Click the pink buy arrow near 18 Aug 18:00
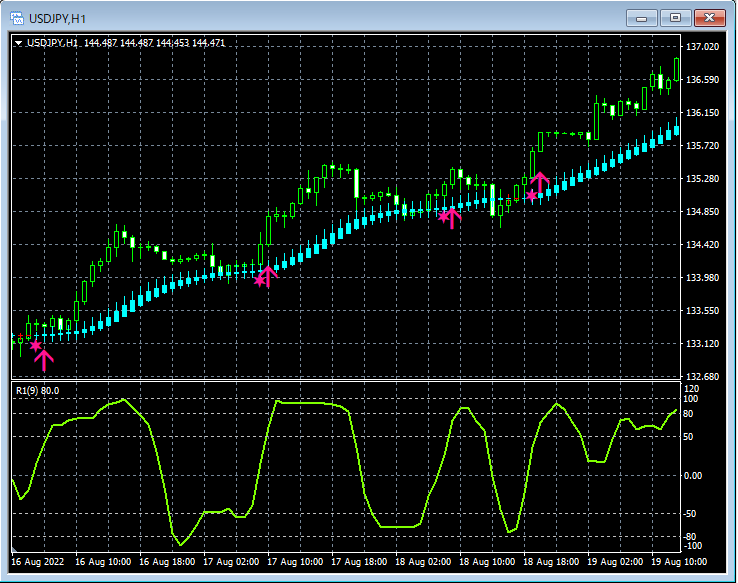This screenshot has width=738, height=583. tap(540, 183)
